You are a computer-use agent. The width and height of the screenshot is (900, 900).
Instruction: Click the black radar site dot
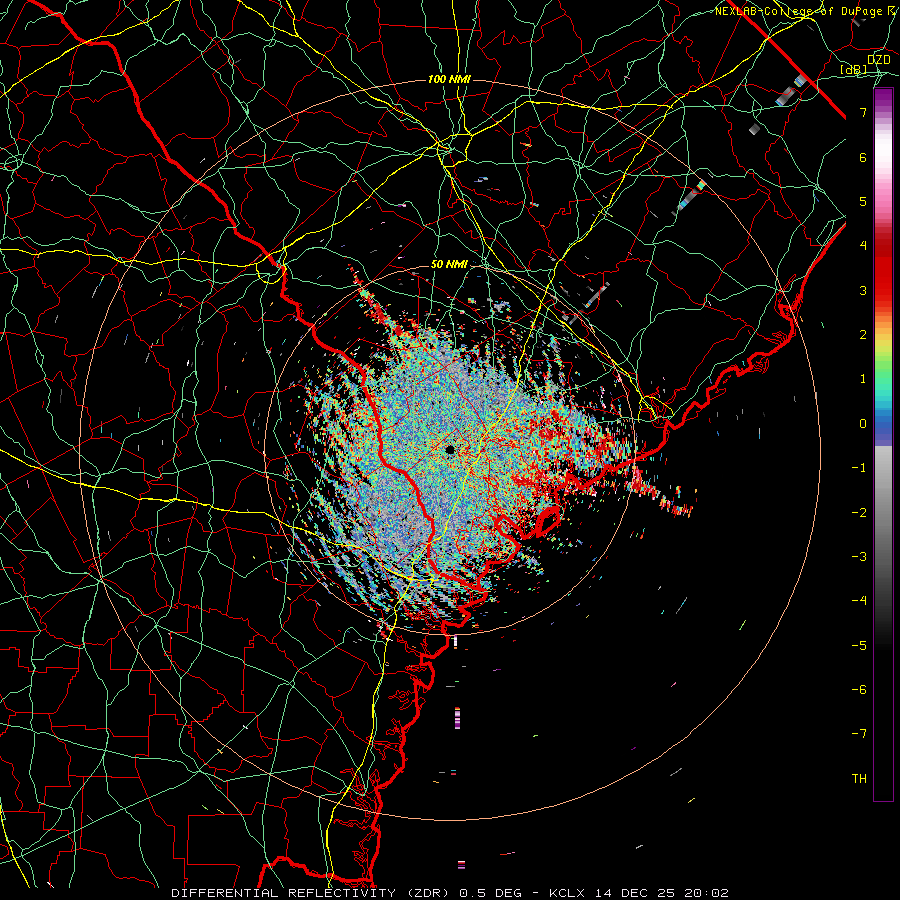click(450, 449)
